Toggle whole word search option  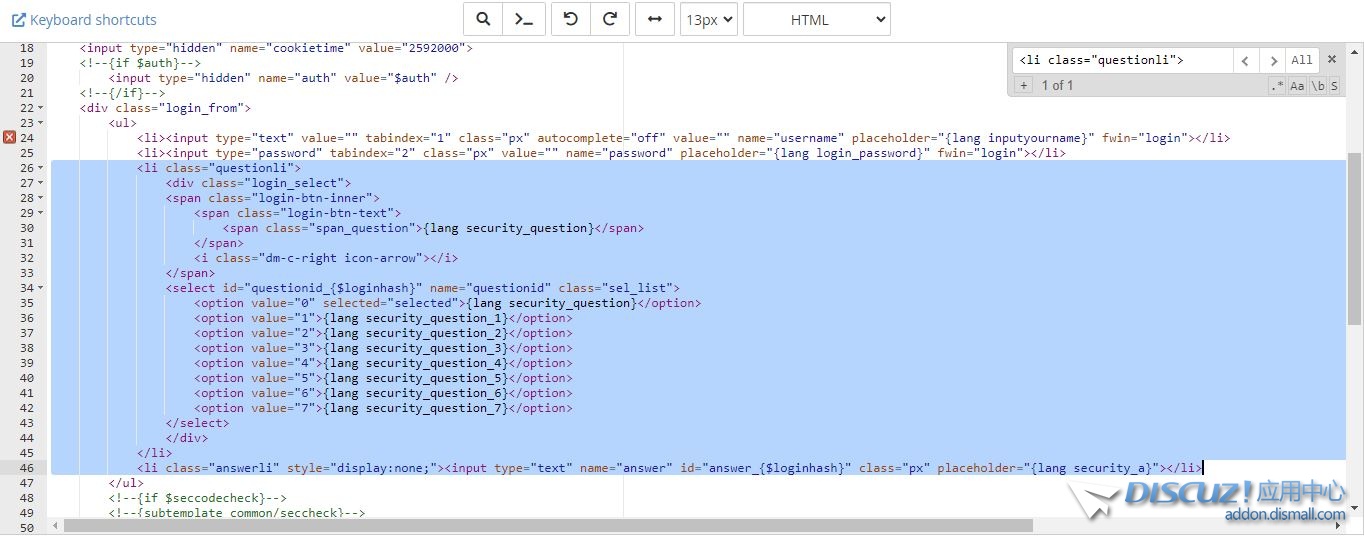click(1318, 86)
